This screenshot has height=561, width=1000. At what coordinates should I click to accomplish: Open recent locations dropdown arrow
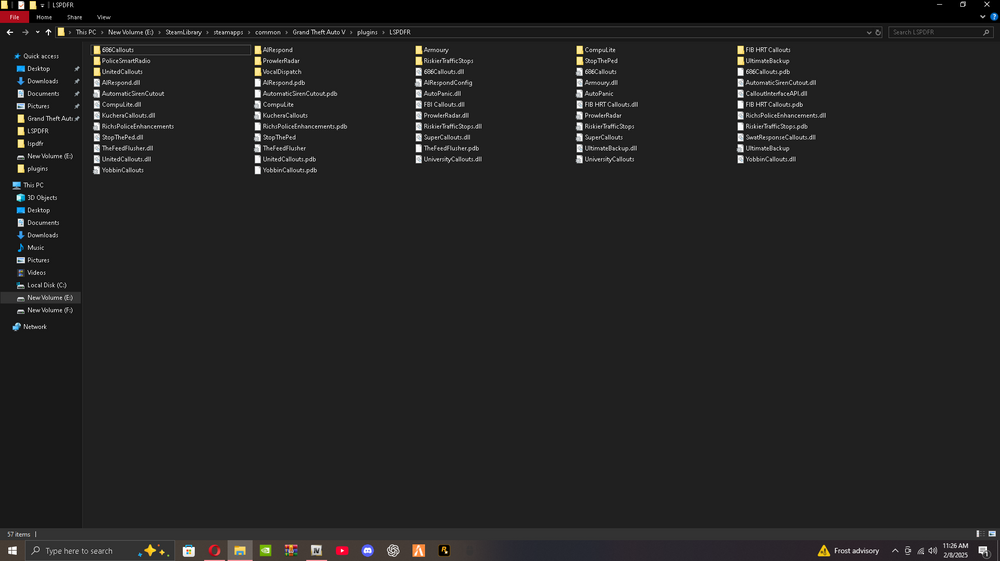(37, 32)
